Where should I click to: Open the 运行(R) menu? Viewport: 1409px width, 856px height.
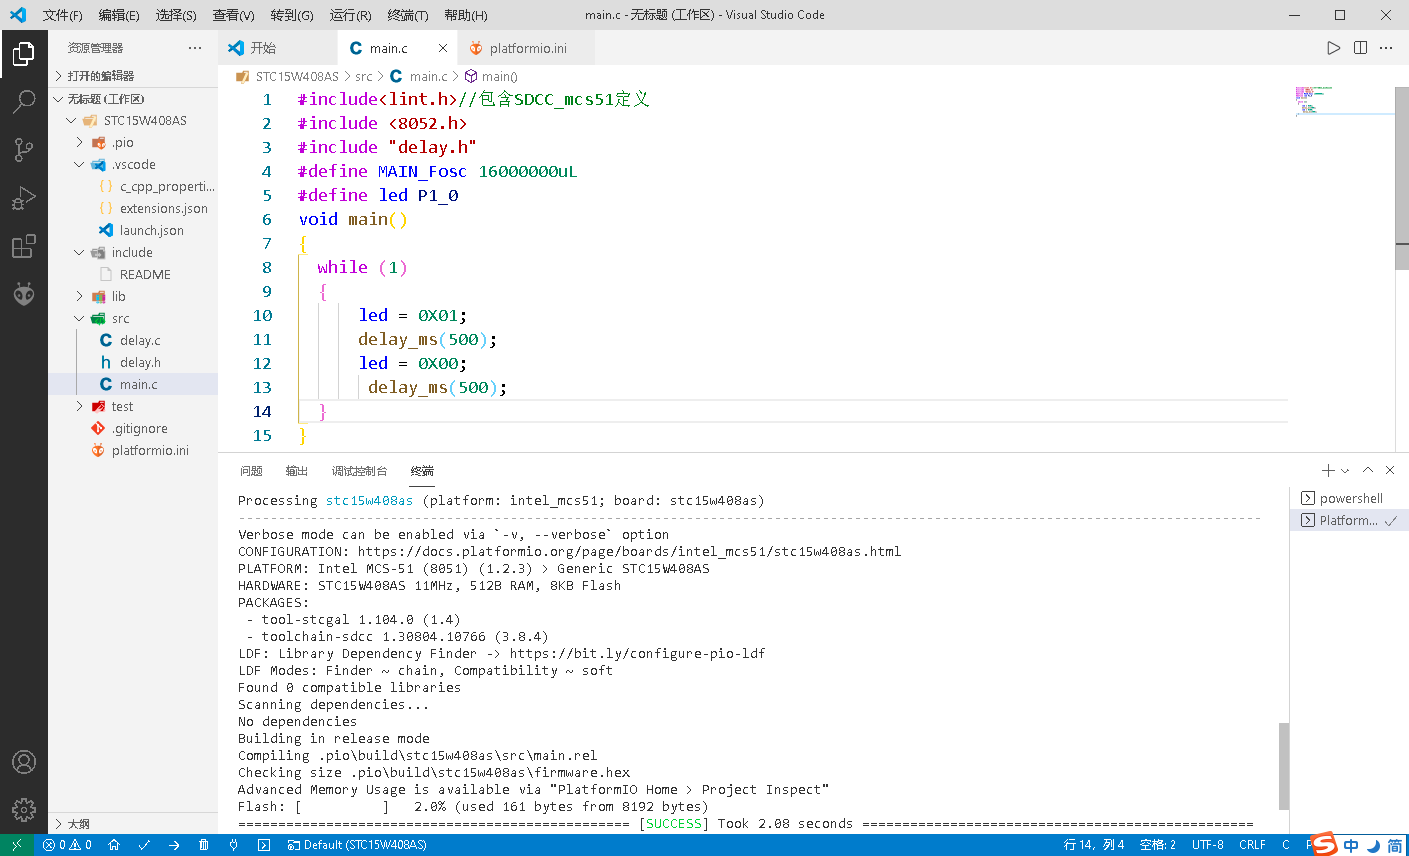pyautogui.click(x=350, y=15)
